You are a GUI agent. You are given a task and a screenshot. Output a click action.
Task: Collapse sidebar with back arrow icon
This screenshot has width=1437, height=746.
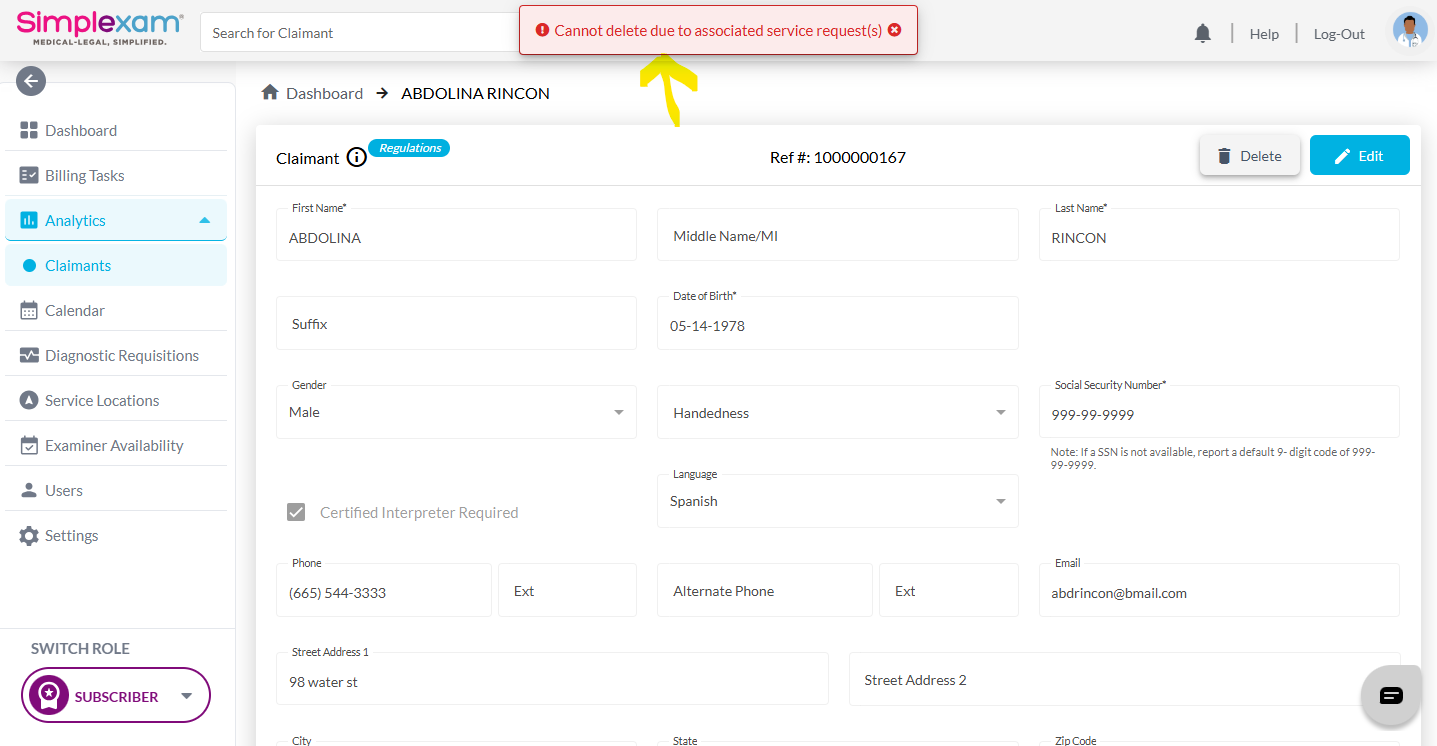click(31, 81)
